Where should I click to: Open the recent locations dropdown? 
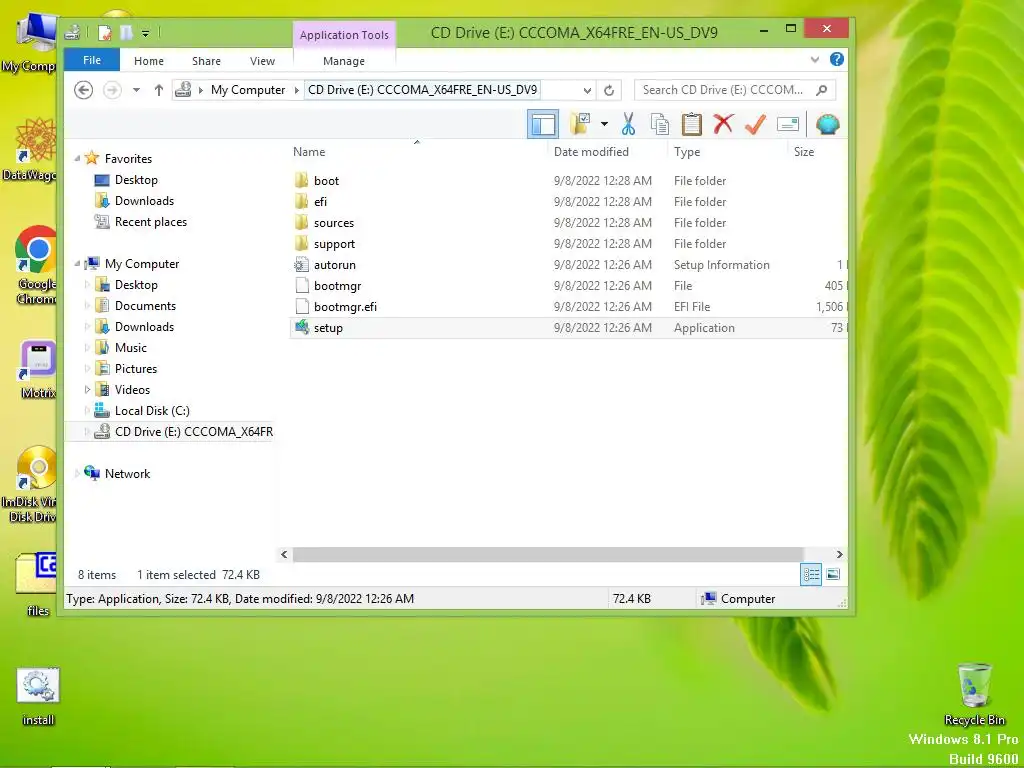tap(136, 90)
